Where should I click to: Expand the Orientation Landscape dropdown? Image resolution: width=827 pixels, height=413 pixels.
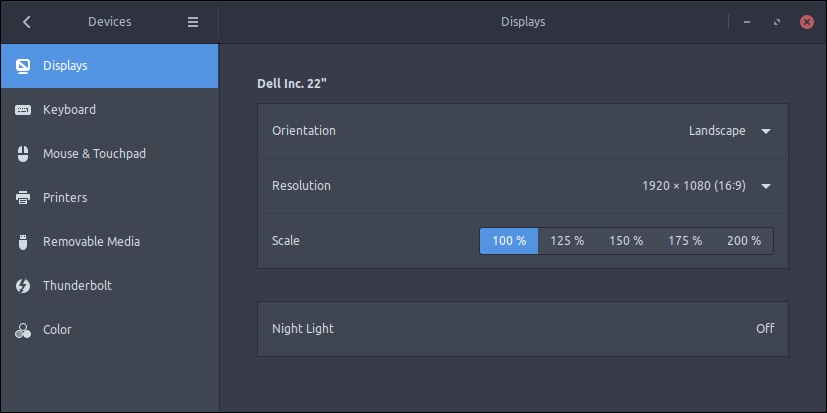730,131
